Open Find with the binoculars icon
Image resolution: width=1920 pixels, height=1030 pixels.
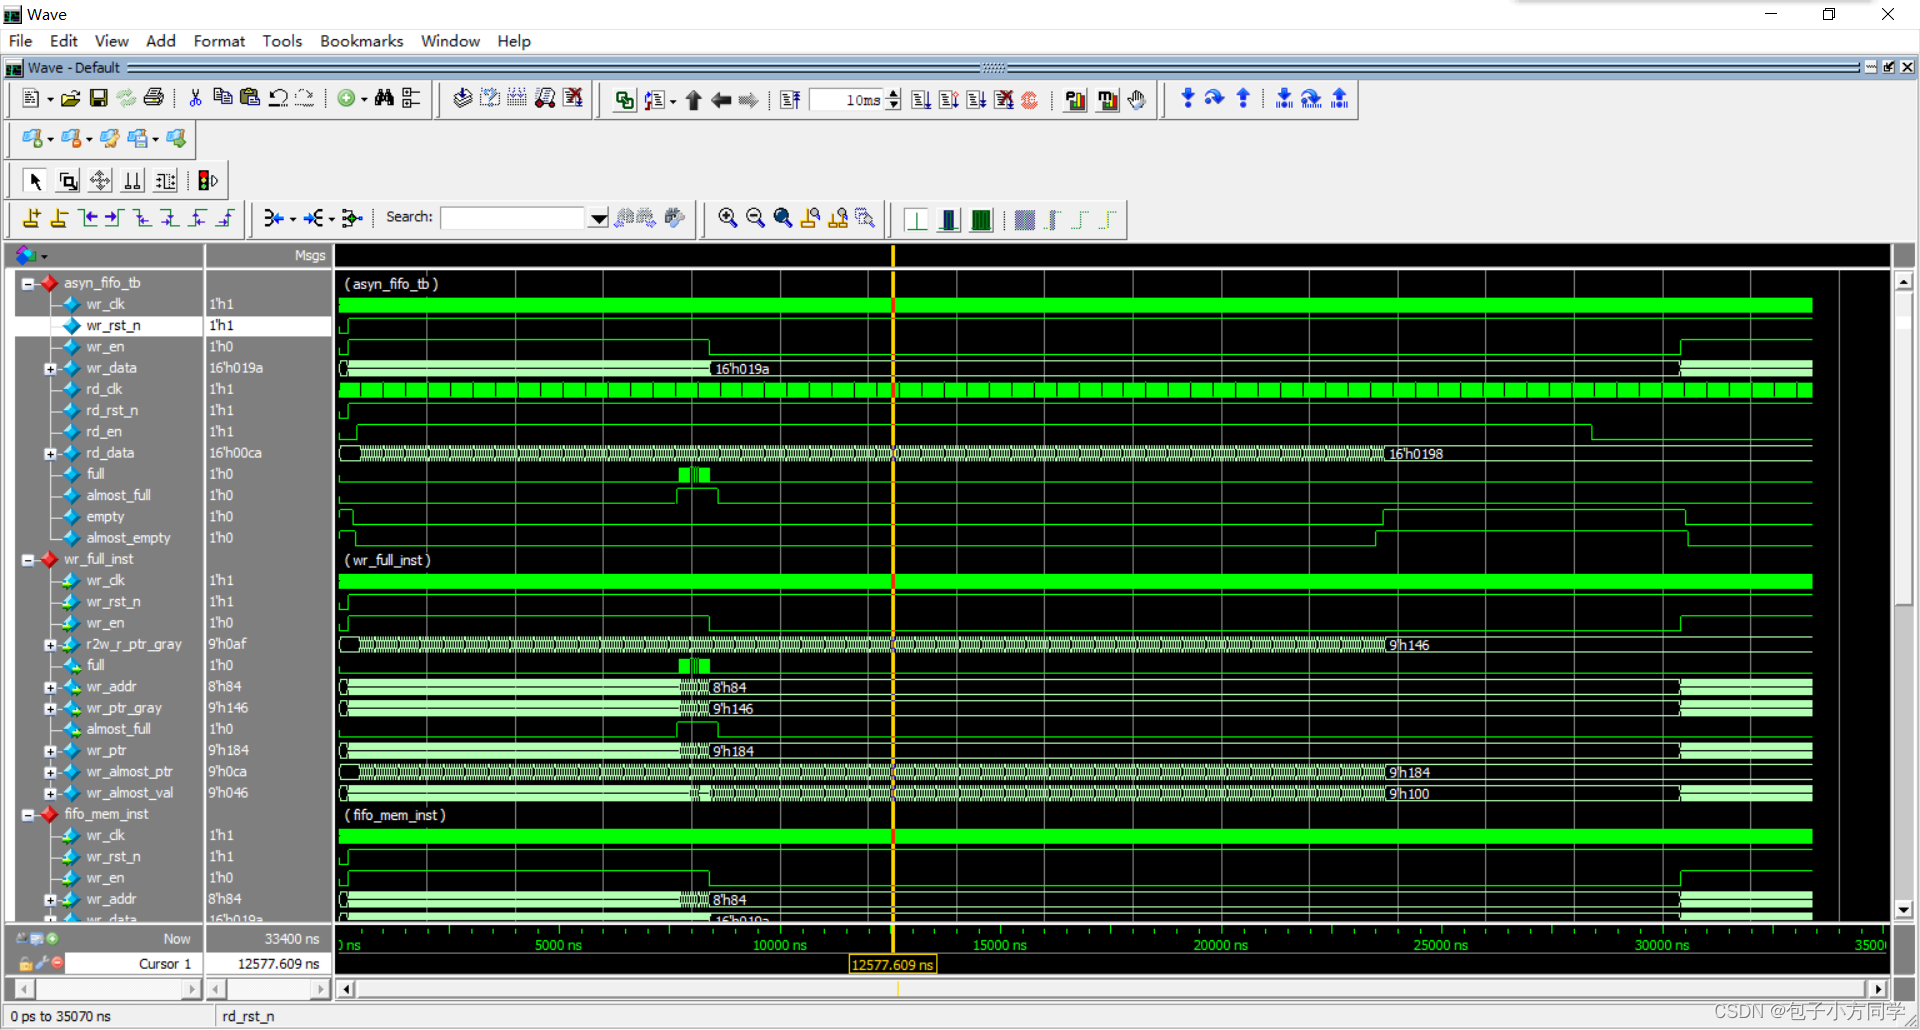384,98
